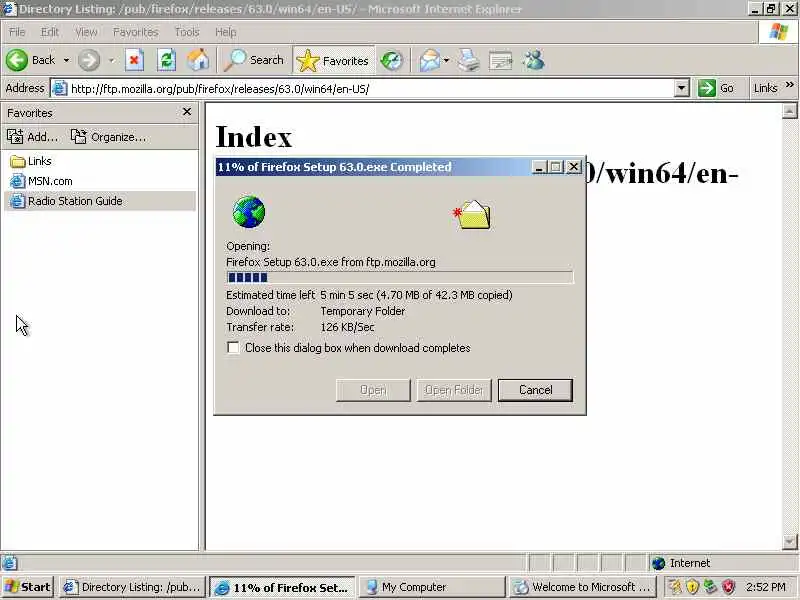Click the page scrollbar up arrow
Viewport: 800px width, 600px height.
pyautogui.click(x=789, y=111)
